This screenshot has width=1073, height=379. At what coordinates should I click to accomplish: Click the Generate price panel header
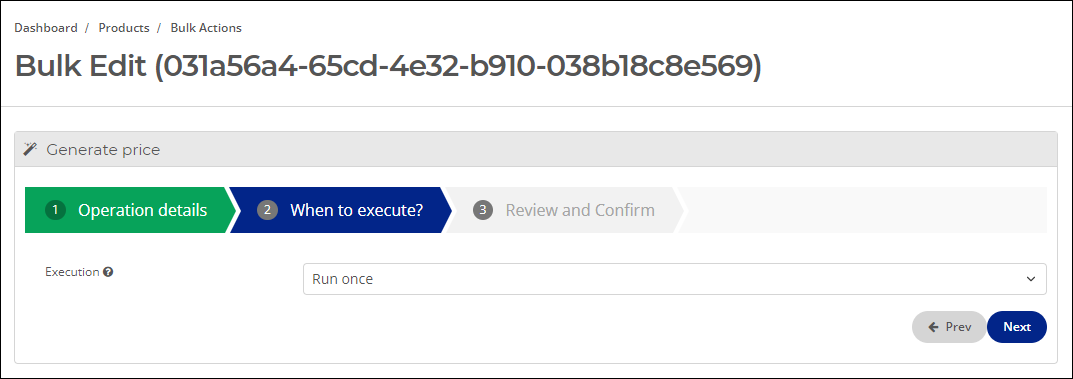pos(536,149)
